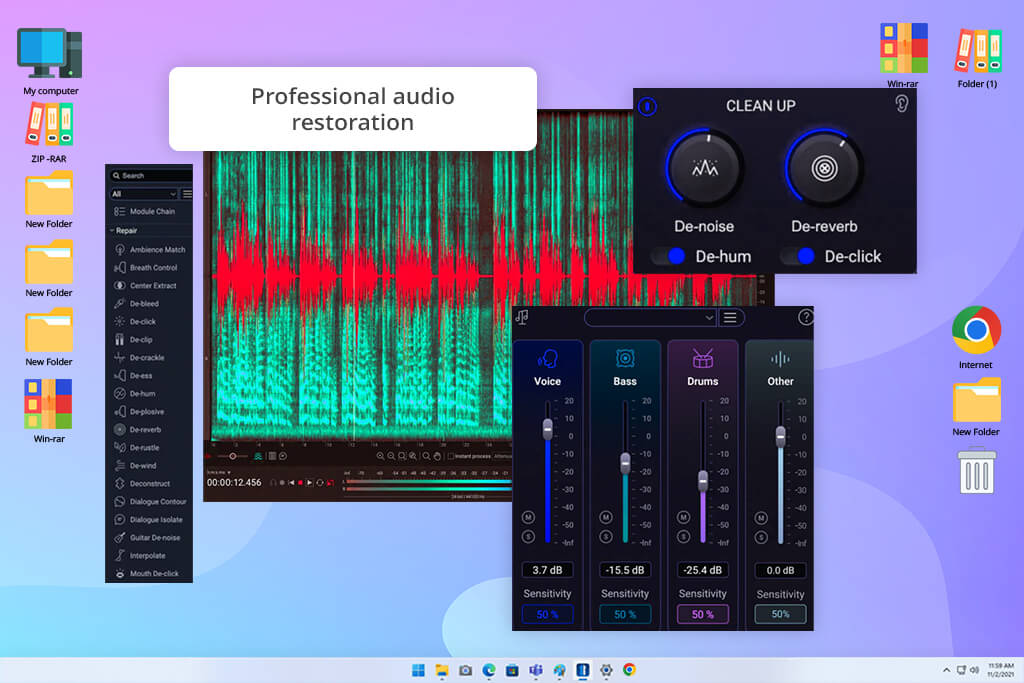
Task: Open the Dialogue Isolate module
Action: coord(150,520)
